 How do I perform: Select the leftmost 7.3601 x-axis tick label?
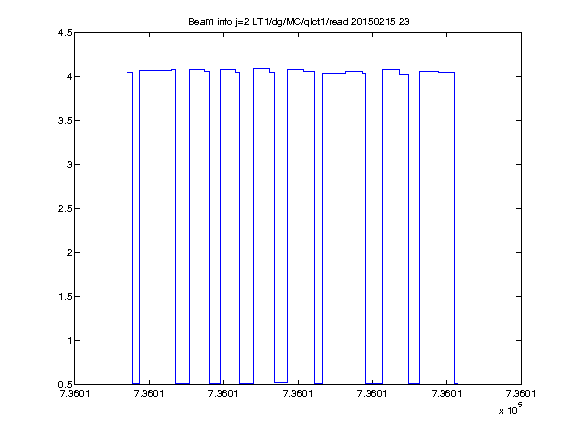(75, 394)
